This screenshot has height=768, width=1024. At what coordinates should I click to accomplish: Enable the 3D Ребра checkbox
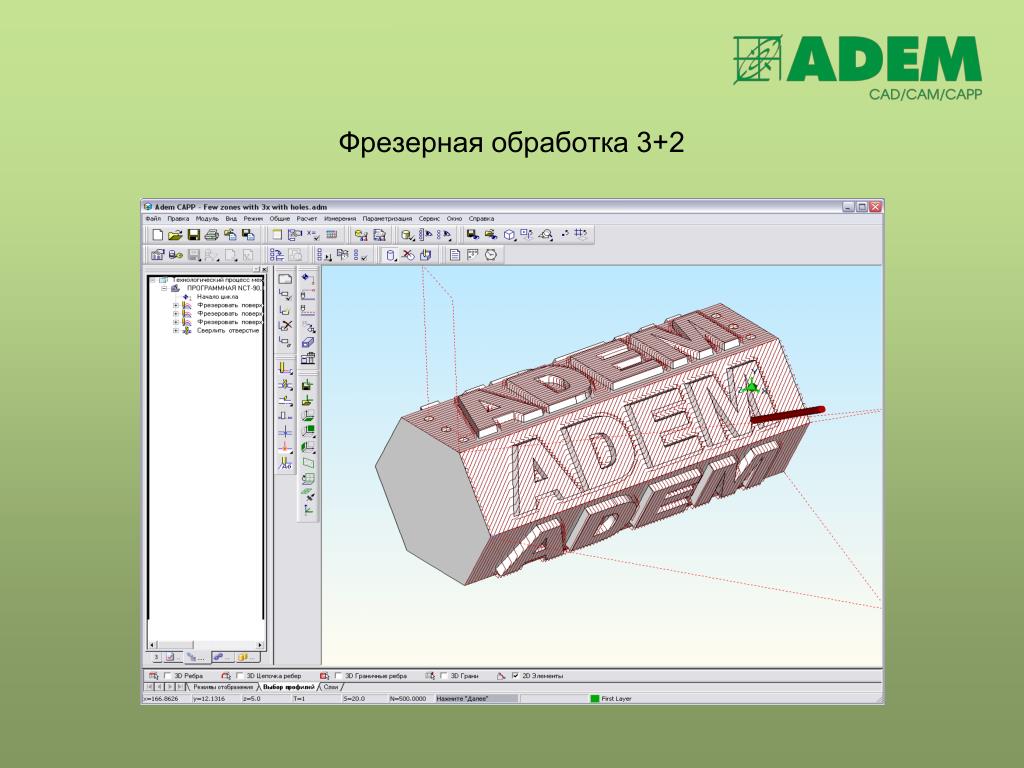pos(168,676)
